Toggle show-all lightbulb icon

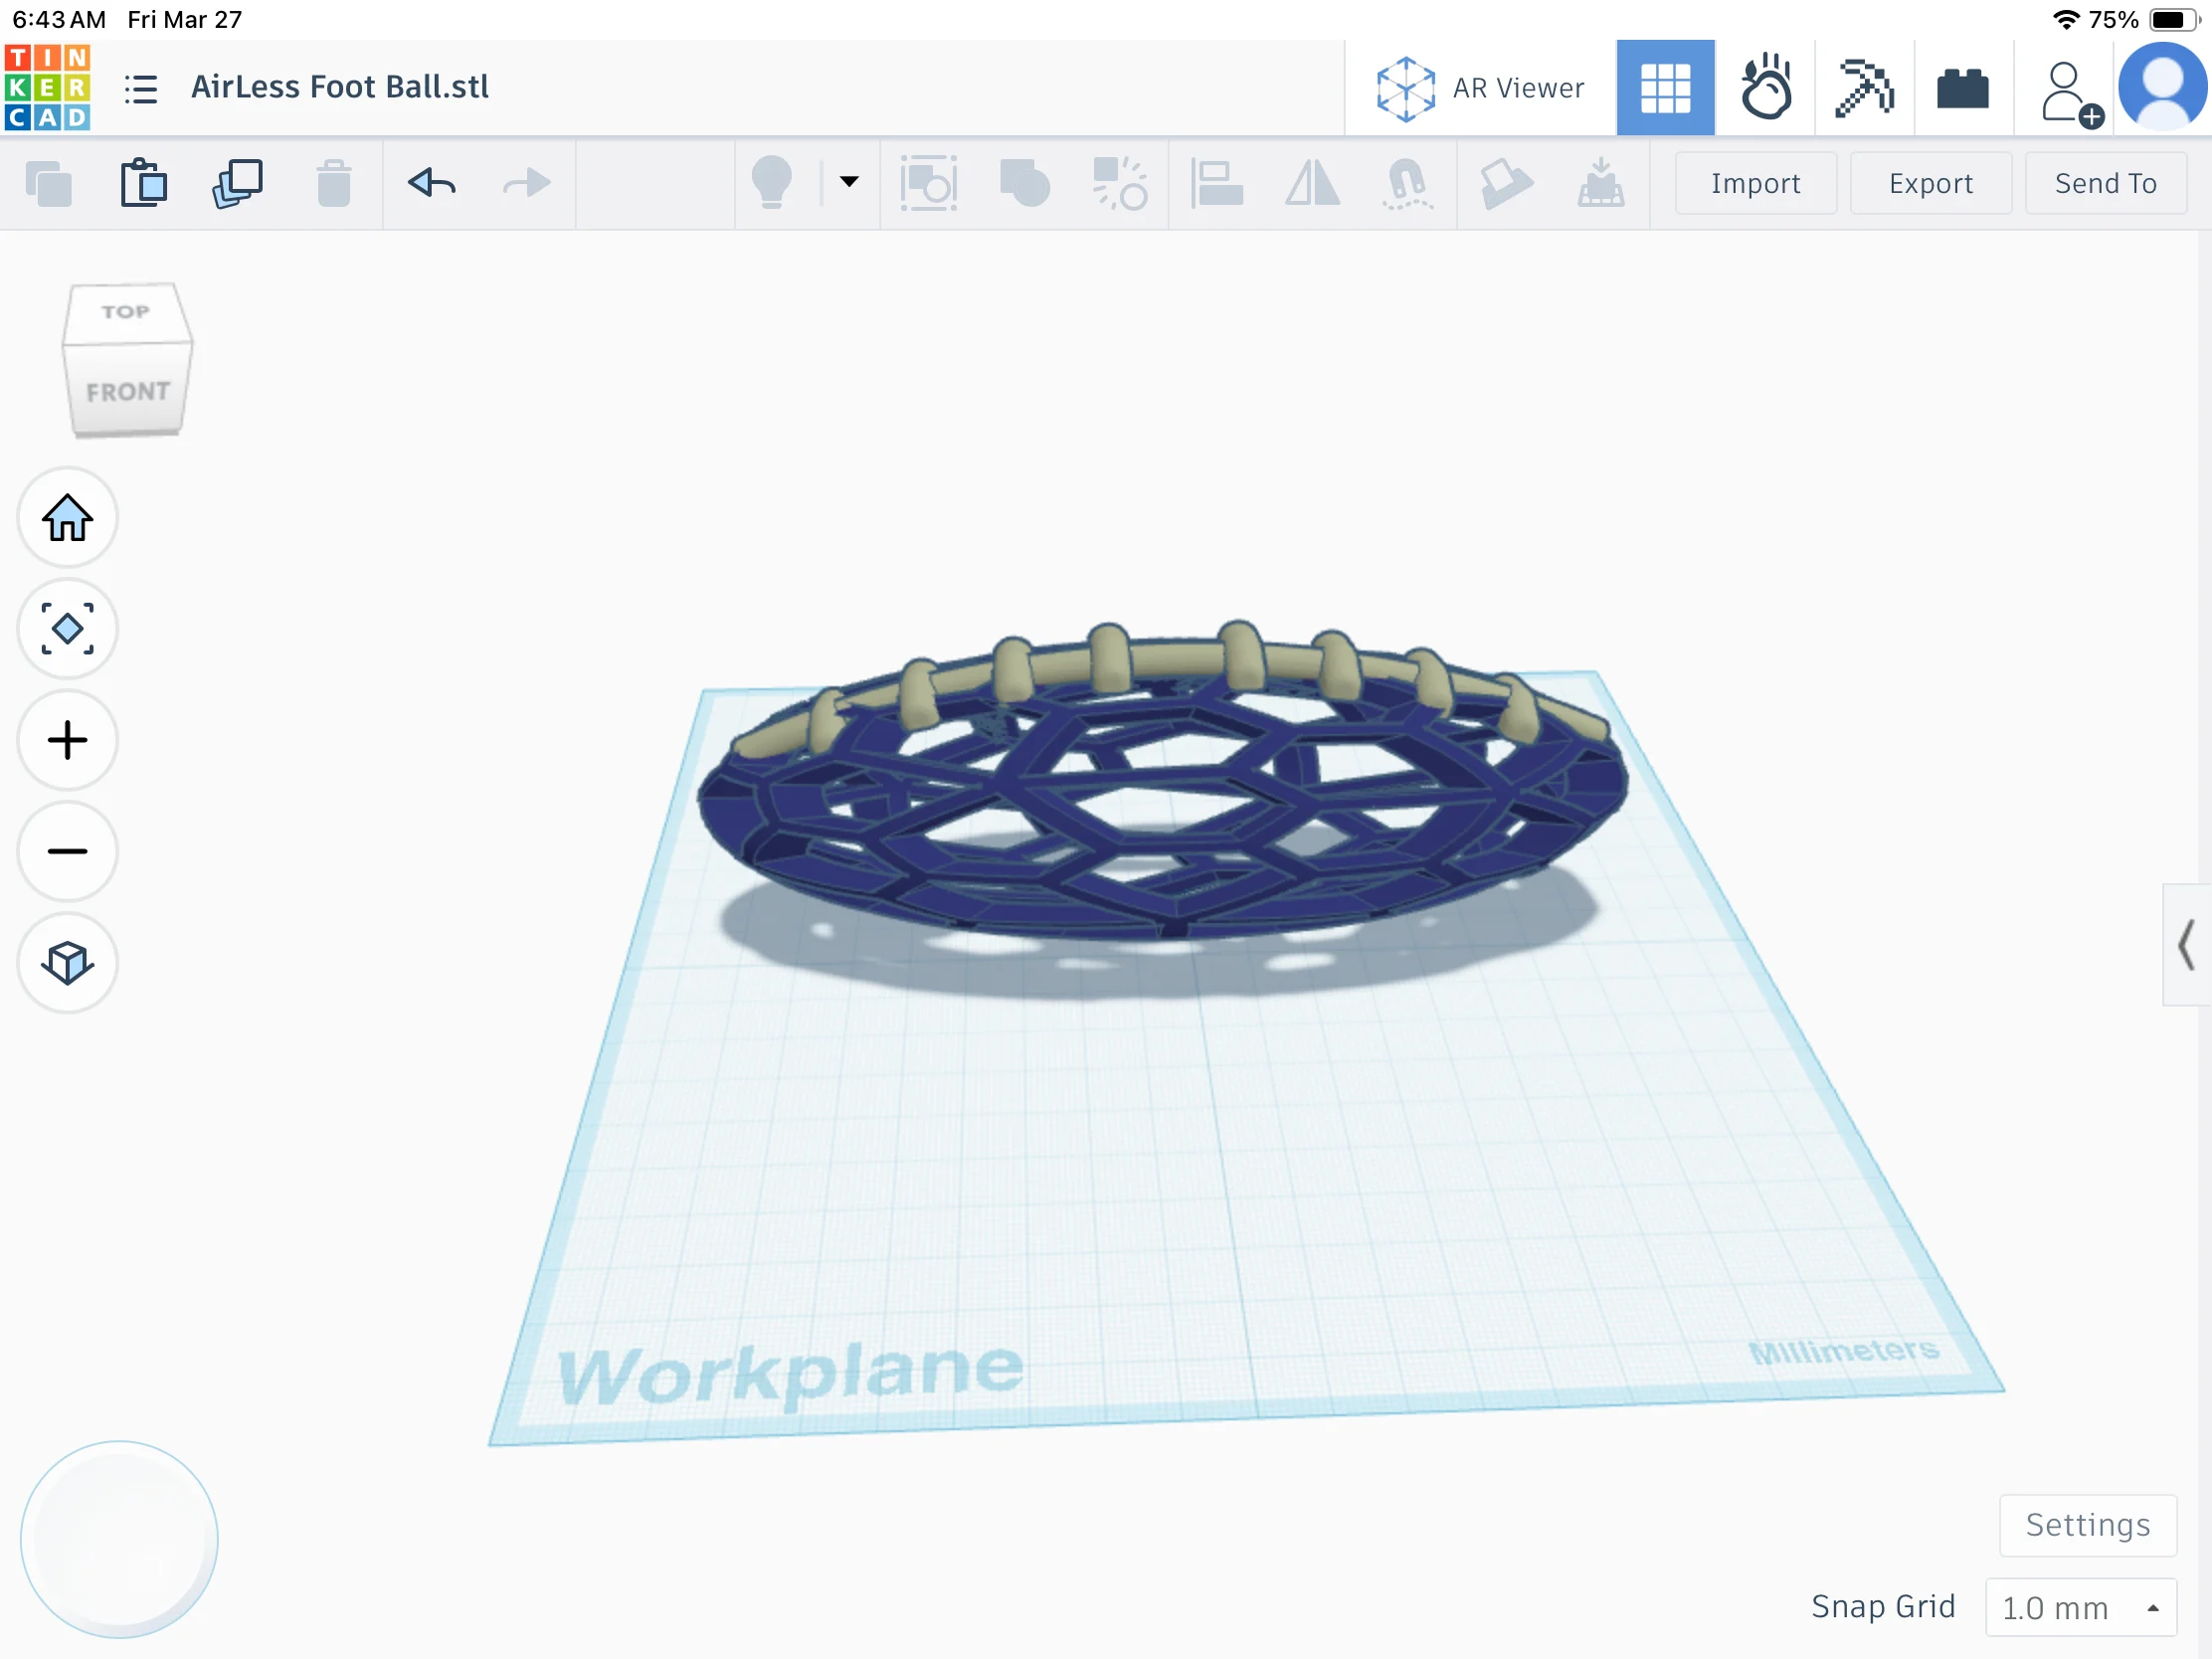pos(772,182)
